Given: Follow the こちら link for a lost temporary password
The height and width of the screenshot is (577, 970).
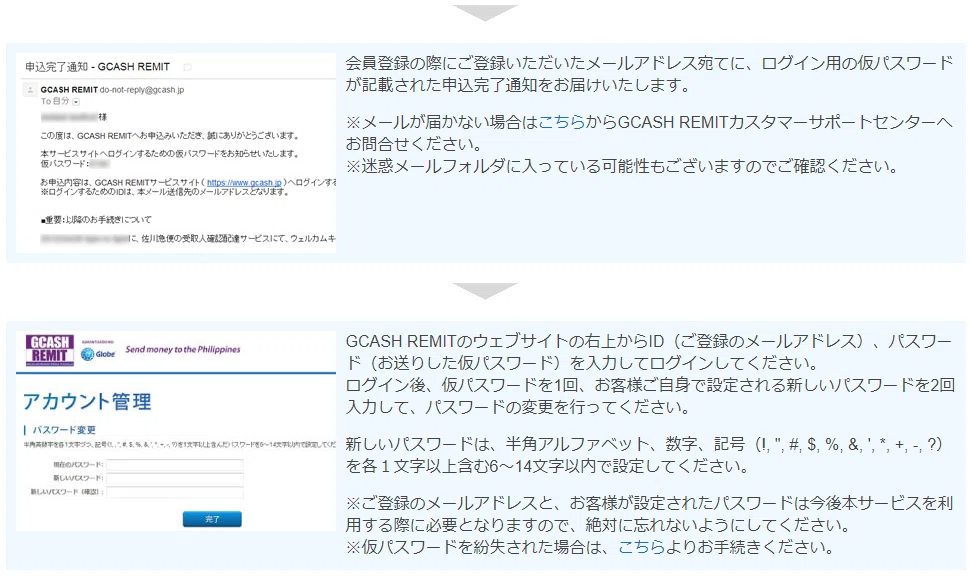Looking at the screenshot, I should (x=642, y=547).
